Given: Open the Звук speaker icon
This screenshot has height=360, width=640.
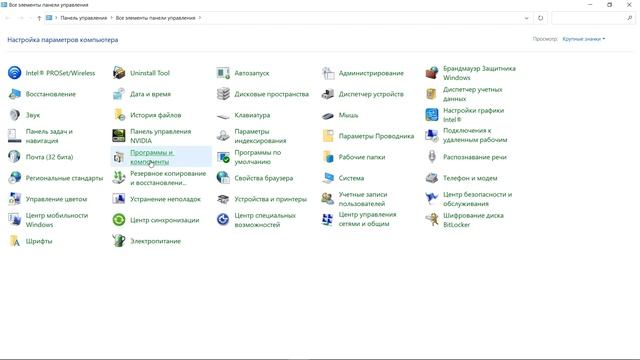Looking at the screenshot, I should [15, 115].
